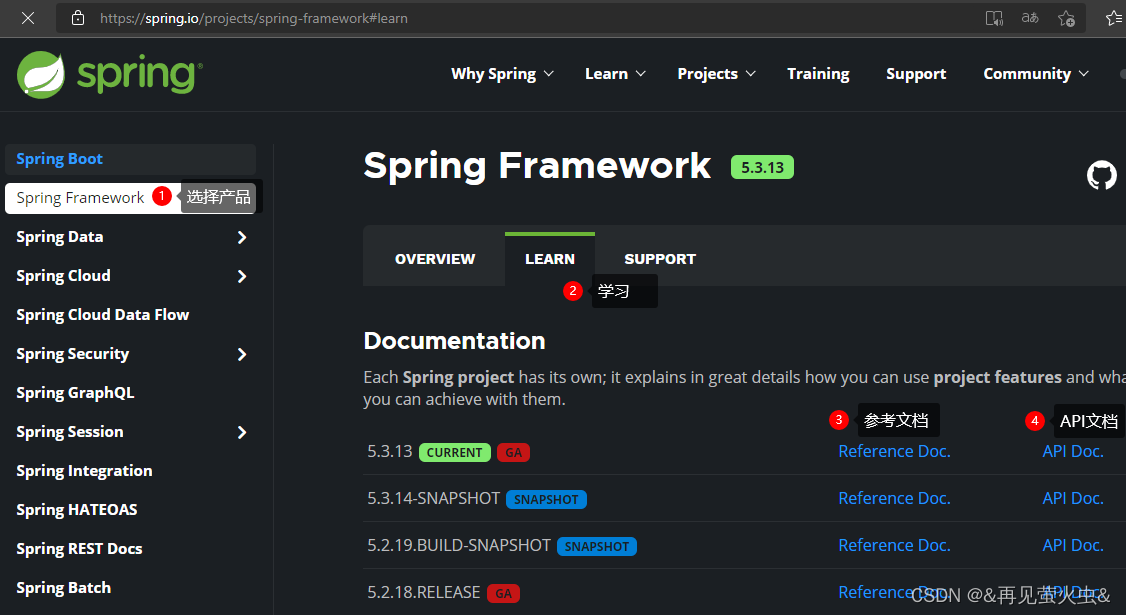The height and width of the screenshot is (615, 1126).
Task: Open the favorites list star icon
Action: point(1113,17)
